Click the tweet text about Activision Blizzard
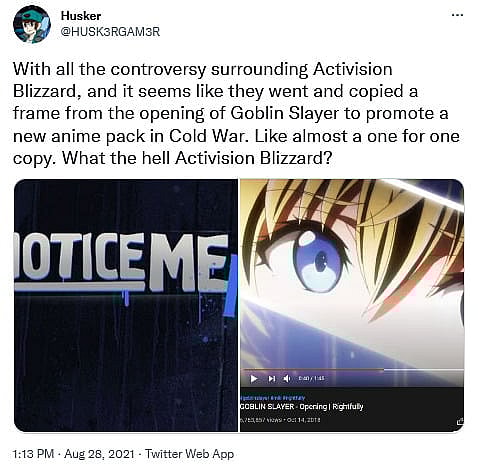The width and height of the screenshot is (478, 469). [236, 113]
